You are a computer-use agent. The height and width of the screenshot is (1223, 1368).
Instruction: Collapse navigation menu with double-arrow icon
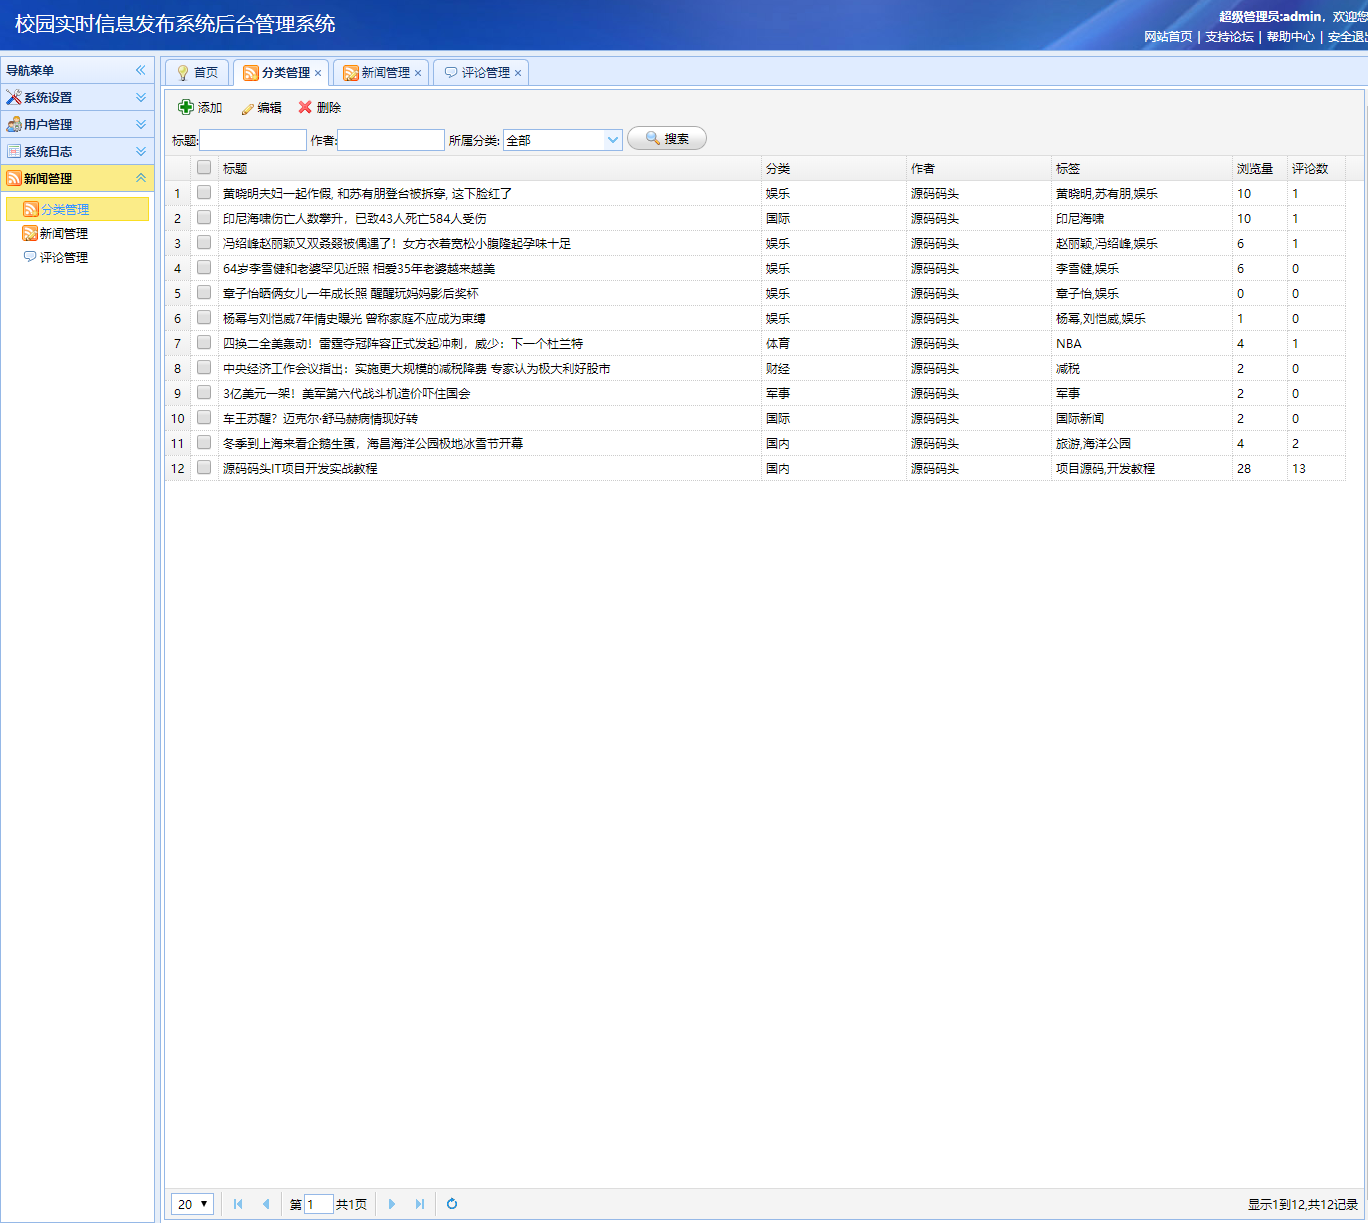click(140, 70)
